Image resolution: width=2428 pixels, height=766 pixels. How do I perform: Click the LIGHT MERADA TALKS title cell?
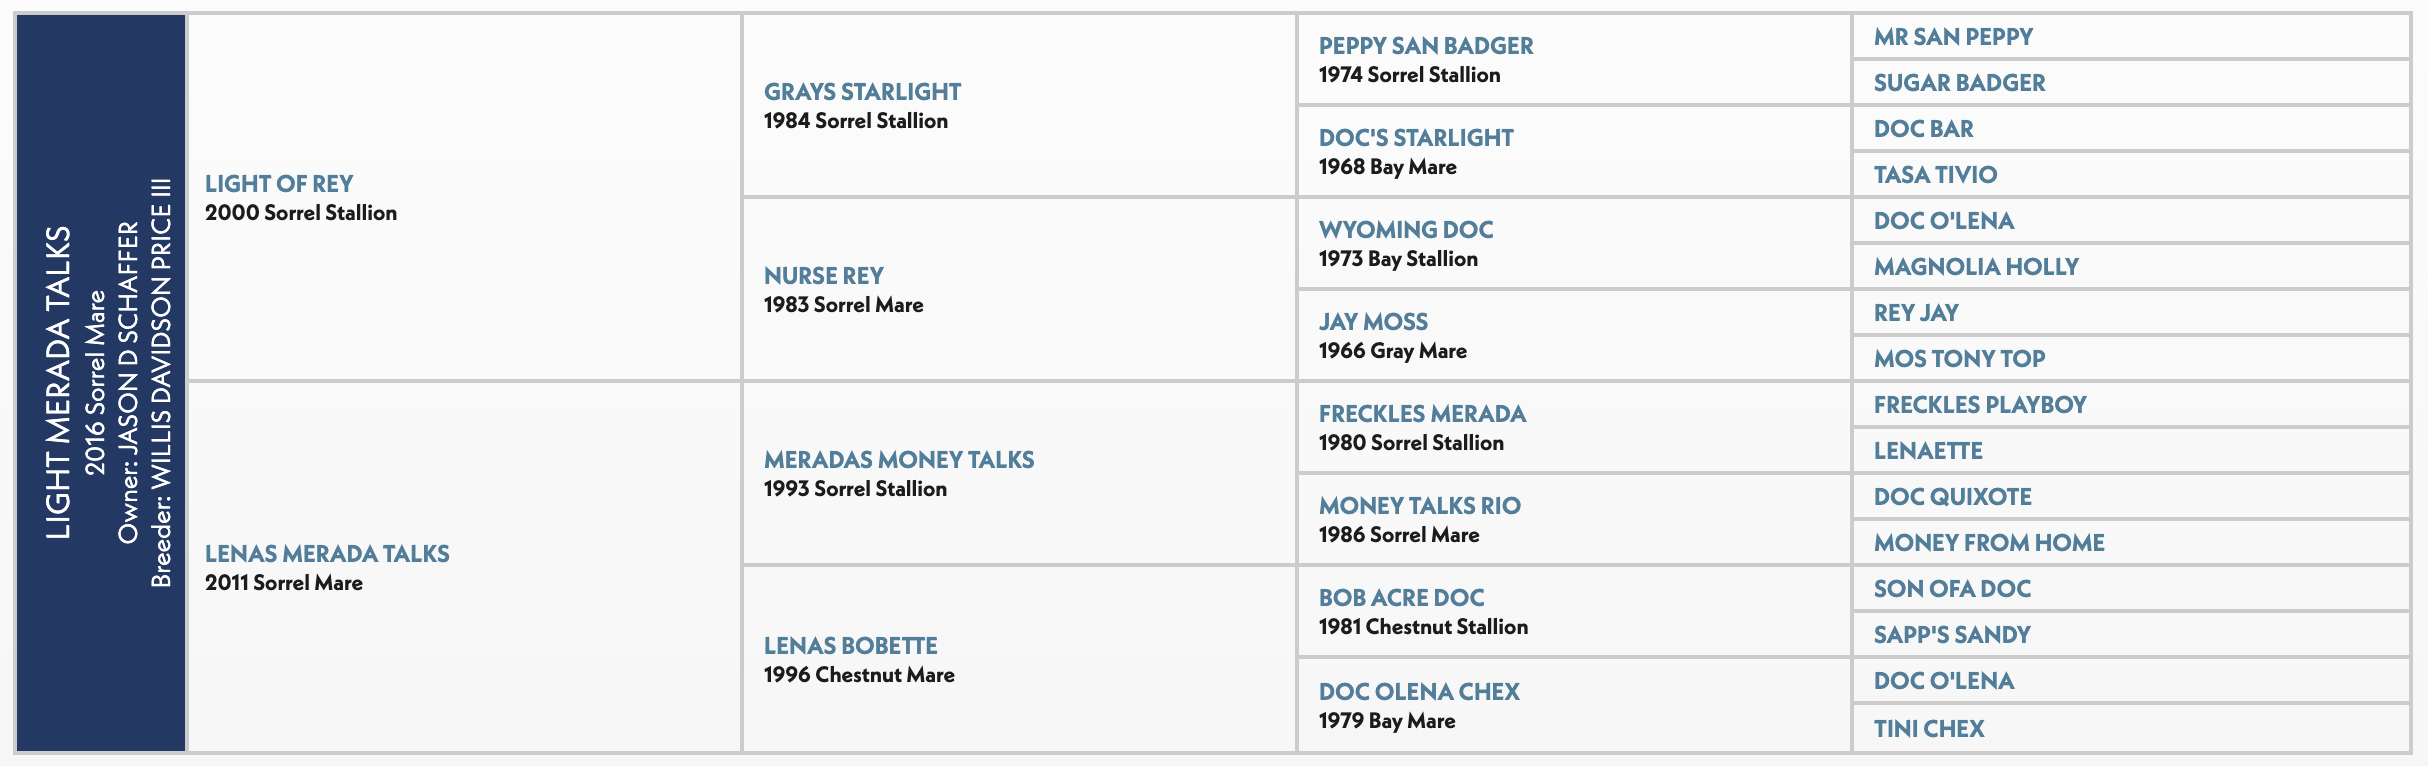58,382
